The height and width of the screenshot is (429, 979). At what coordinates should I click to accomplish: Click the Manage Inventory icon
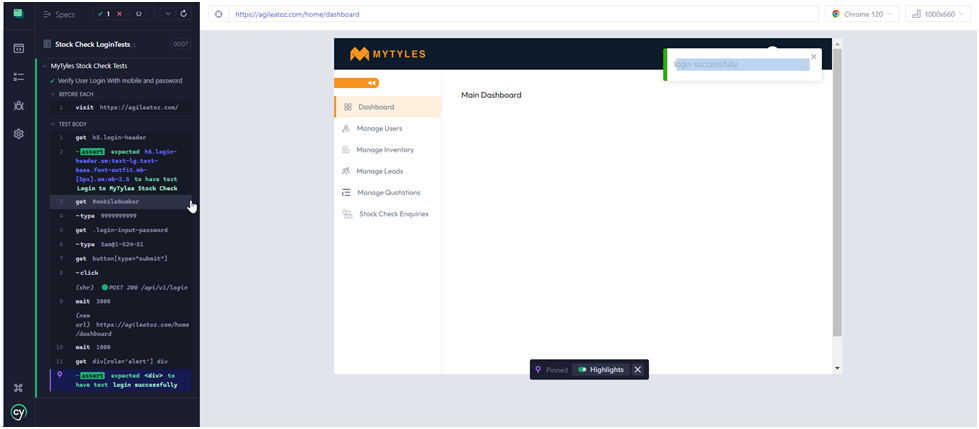coord(346,150)
